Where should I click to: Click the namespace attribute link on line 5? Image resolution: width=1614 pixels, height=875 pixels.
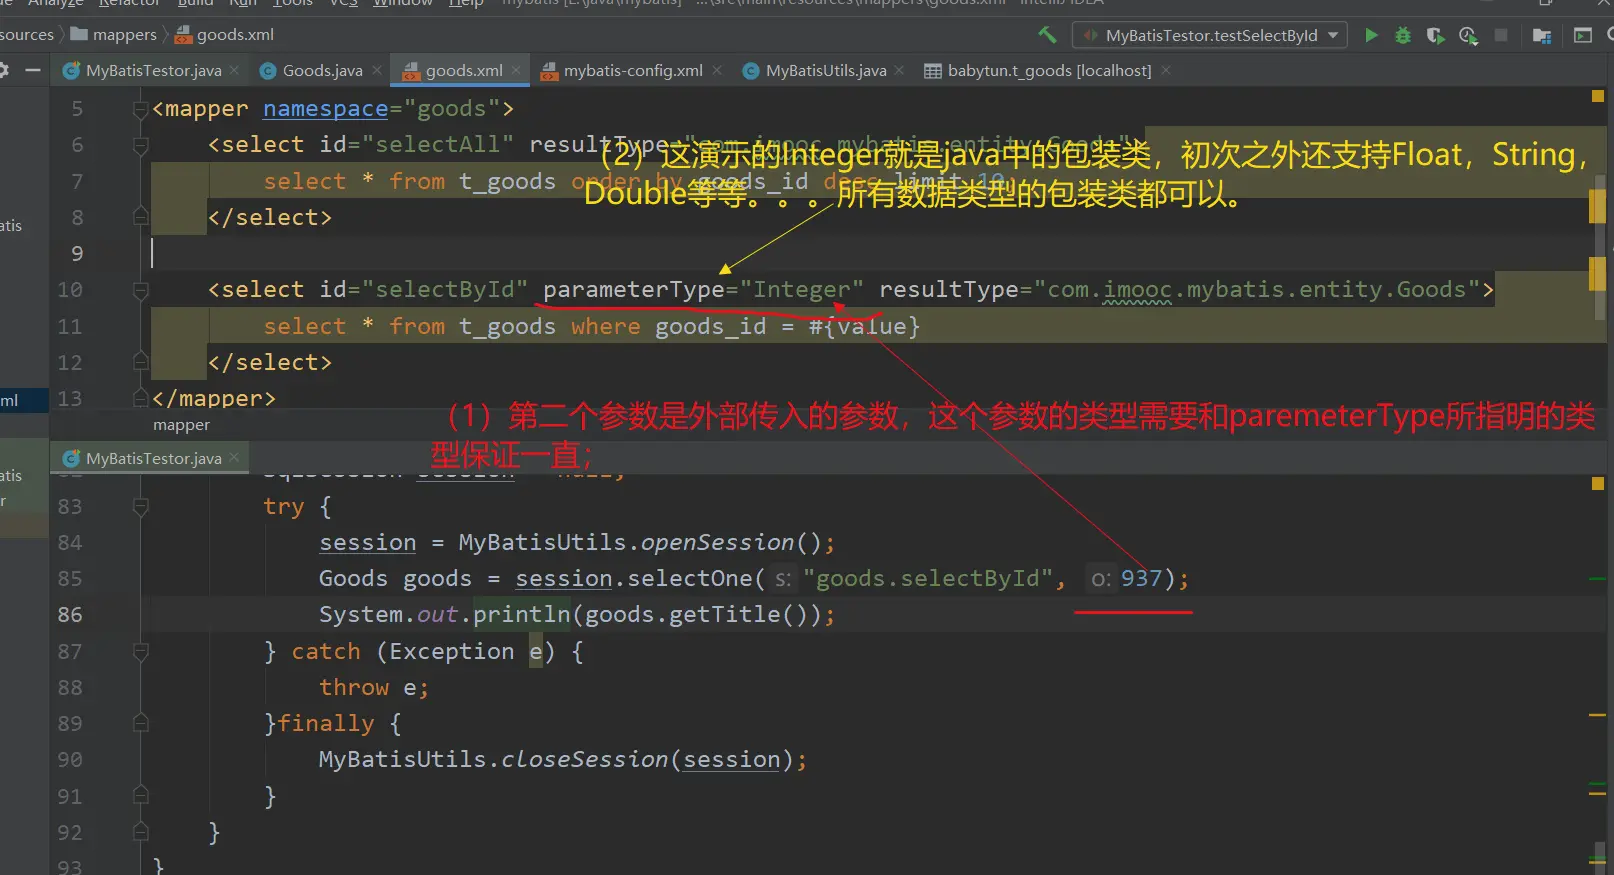tap(325, 109)
